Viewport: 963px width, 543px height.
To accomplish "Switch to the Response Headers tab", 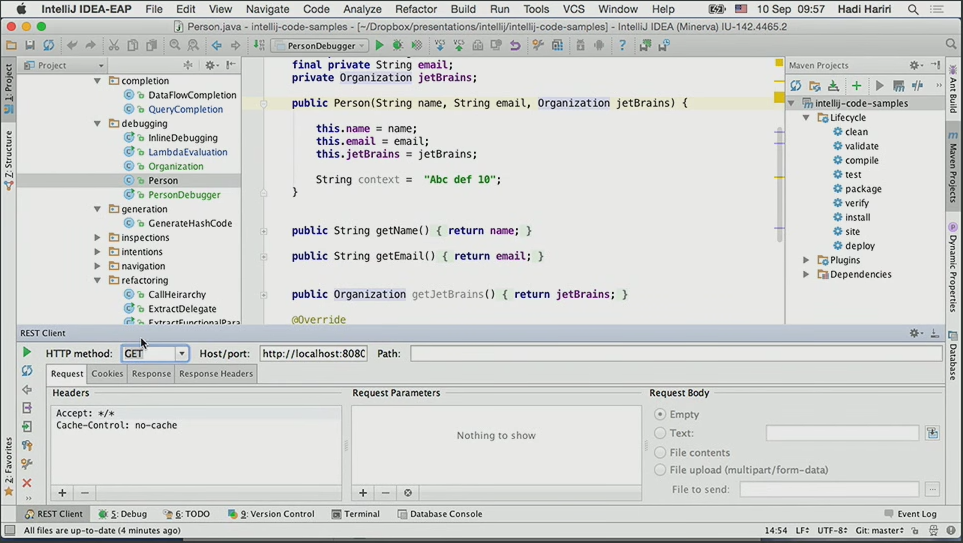I will tap(216, 373).
